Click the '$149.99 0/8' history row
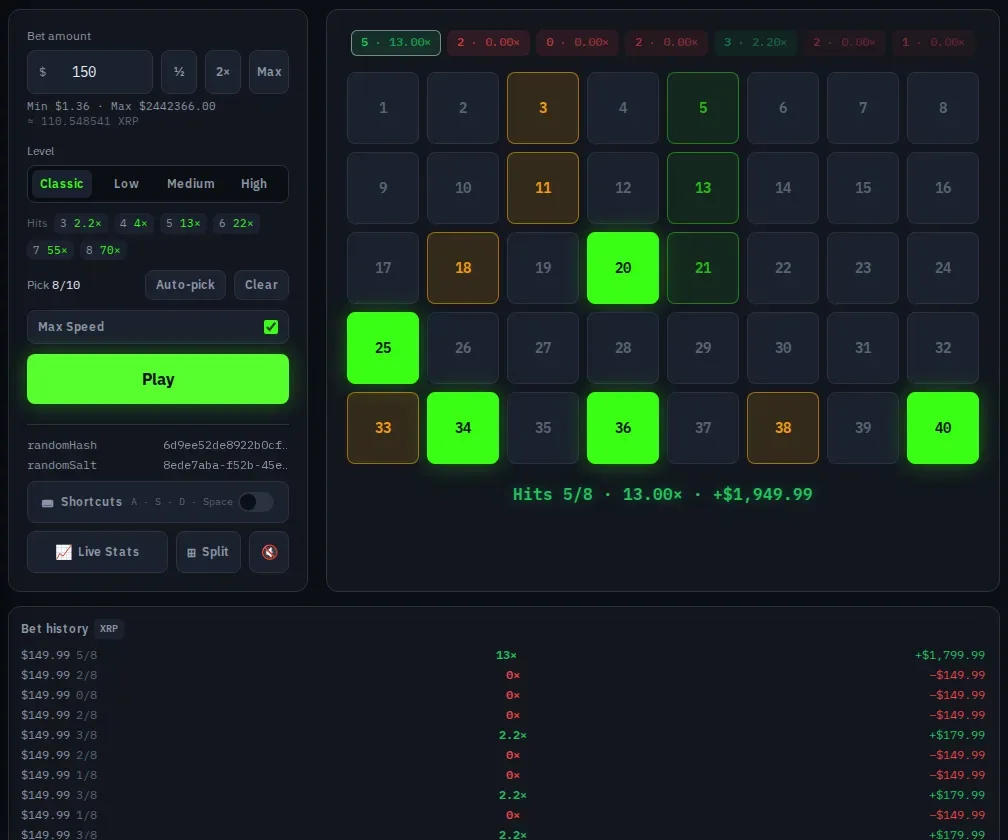 [503, 695]
